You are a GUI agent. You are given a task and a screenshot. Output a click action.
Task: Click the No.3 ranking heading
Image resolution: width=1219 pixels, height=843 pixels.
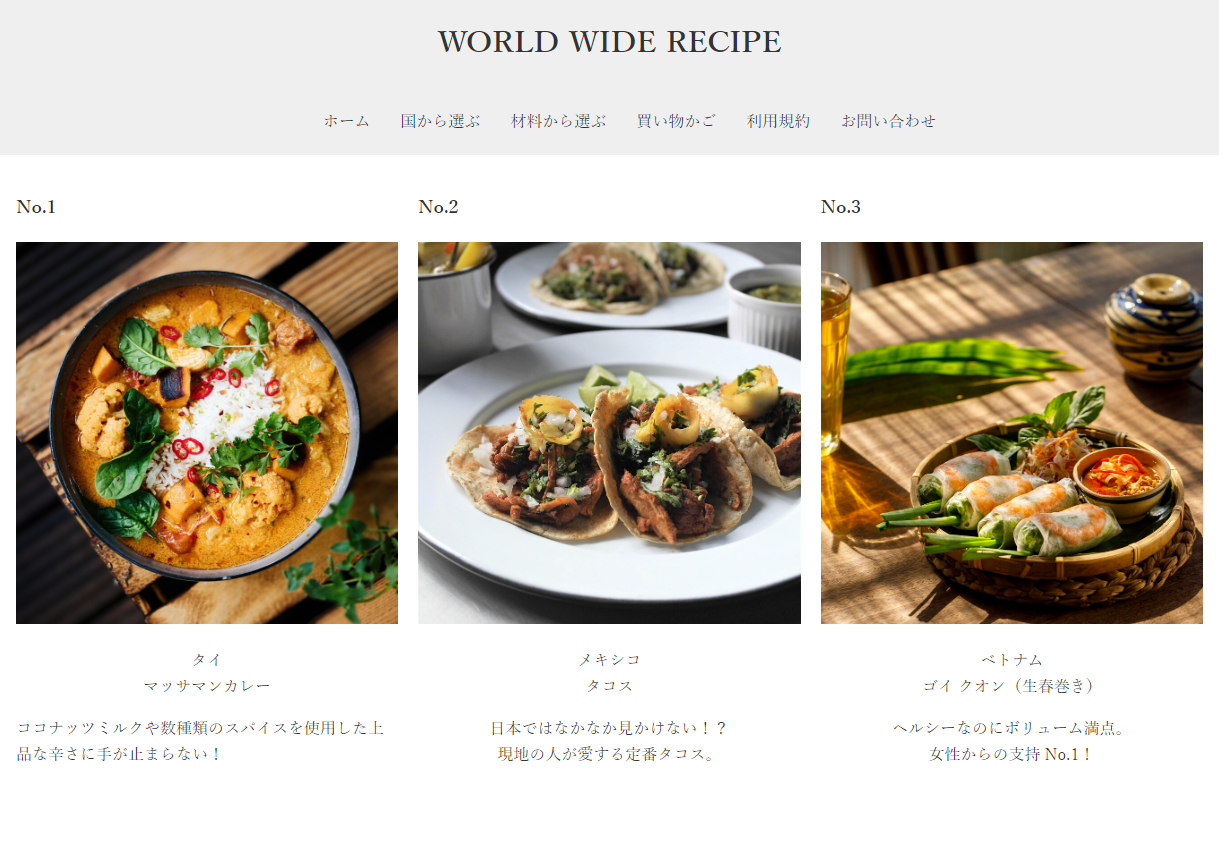[841, 207]
